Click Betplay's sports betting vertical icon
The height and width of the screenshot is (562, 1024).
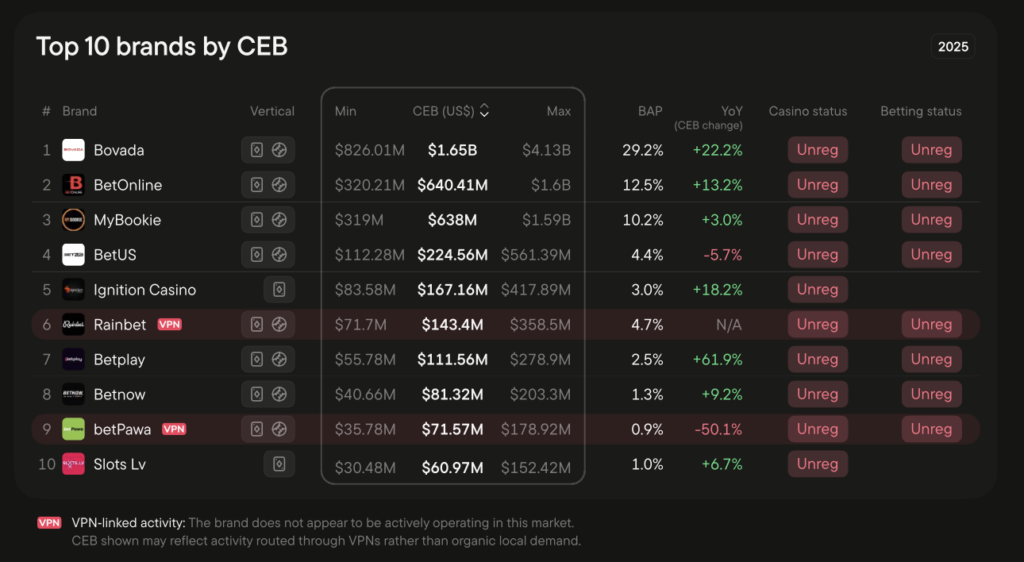[x=280, y=359]
